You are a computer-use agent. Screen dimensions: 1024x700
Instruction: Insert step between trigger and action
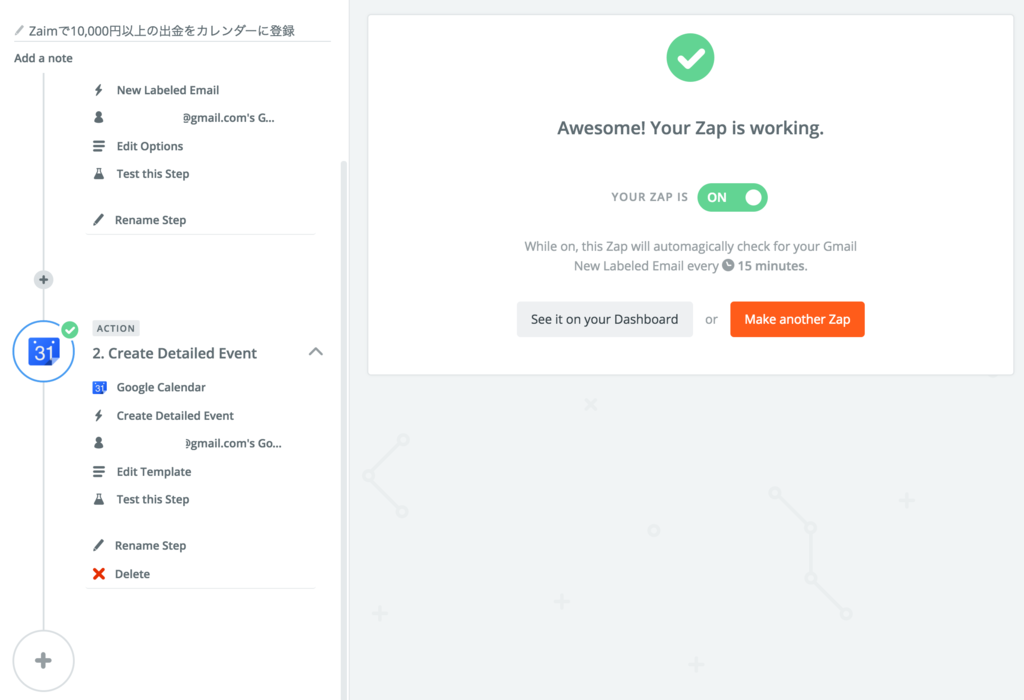[43, 280]
